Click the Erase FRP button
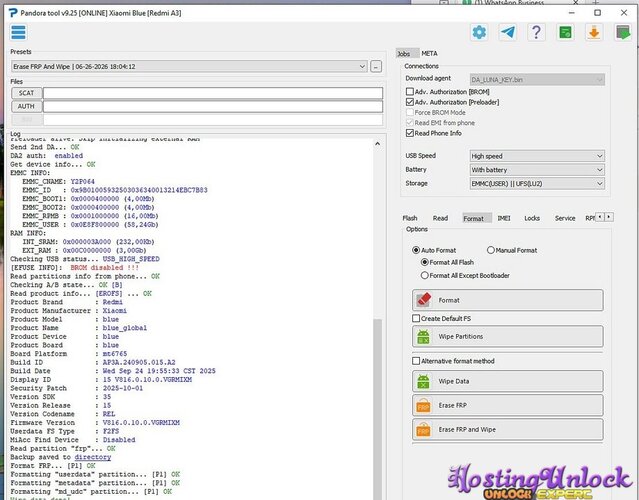 [x=507, y=405]
